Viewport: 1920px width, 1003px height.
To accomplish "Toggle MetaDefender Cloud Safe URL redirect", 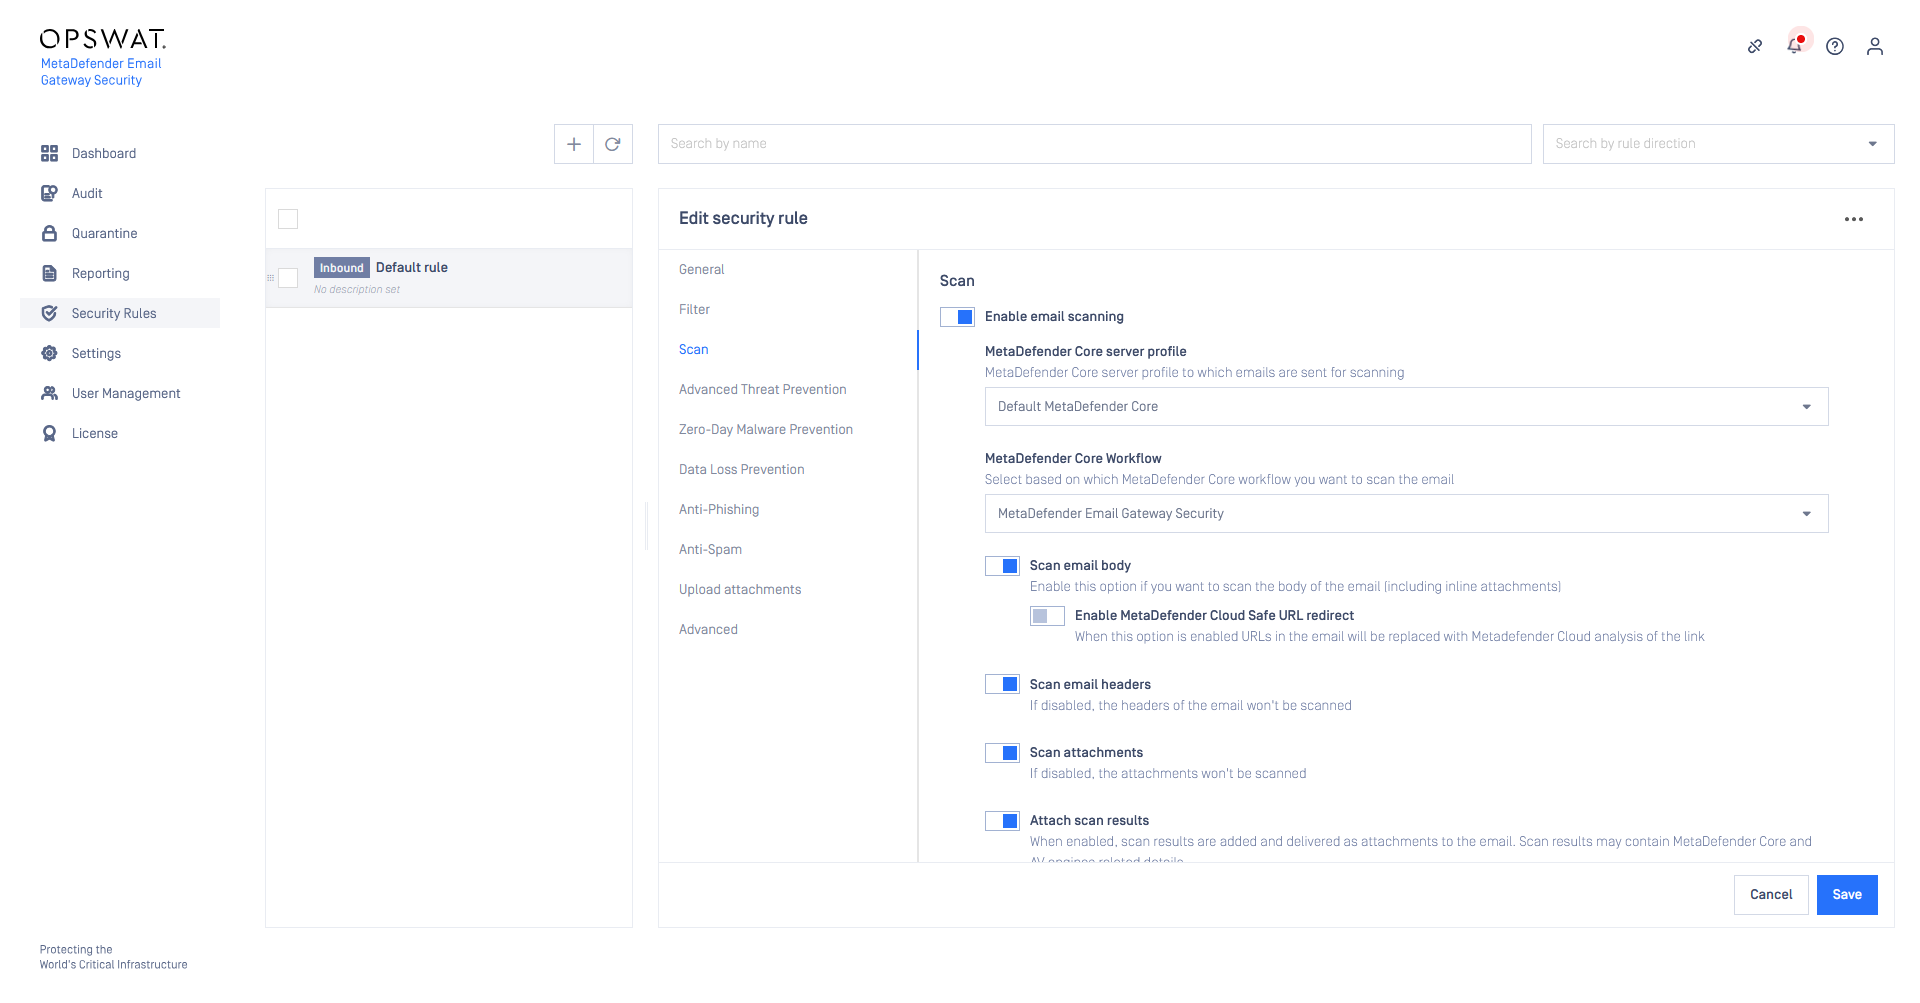I will (1047, 616).
